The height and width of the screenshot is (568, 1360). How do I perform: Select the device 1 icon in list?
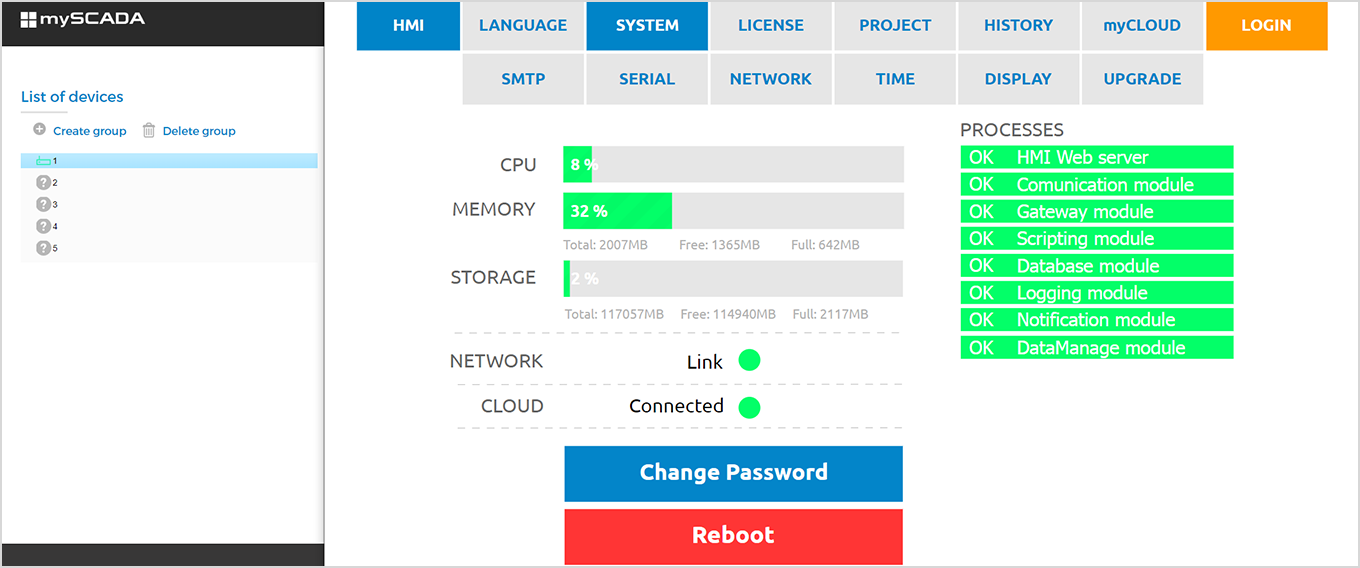tap(43, 161)
